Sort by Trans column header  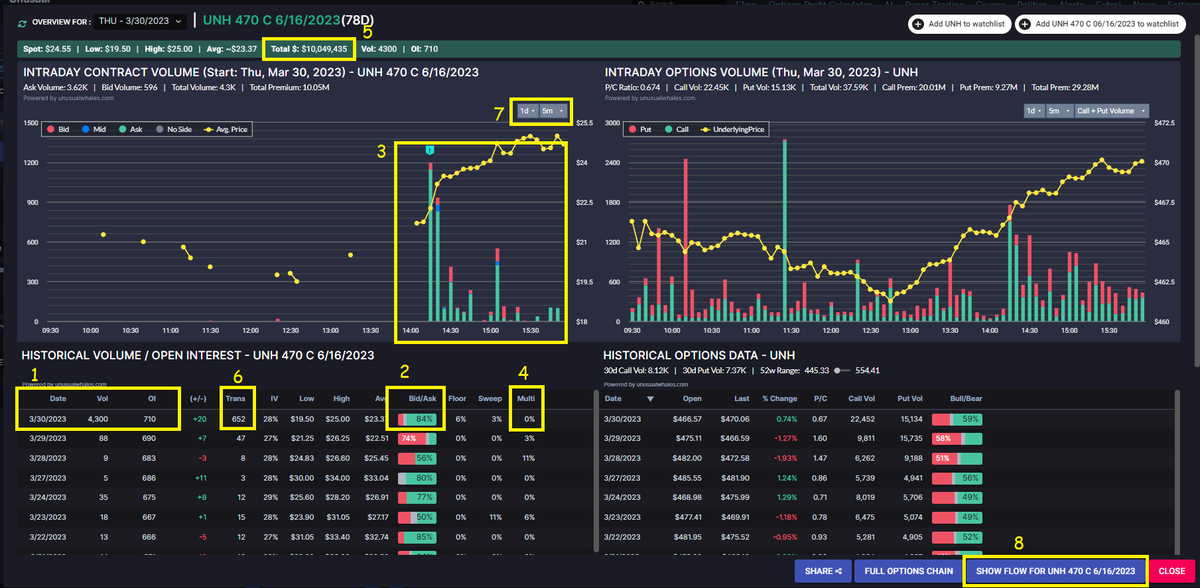tap(235, 397)
